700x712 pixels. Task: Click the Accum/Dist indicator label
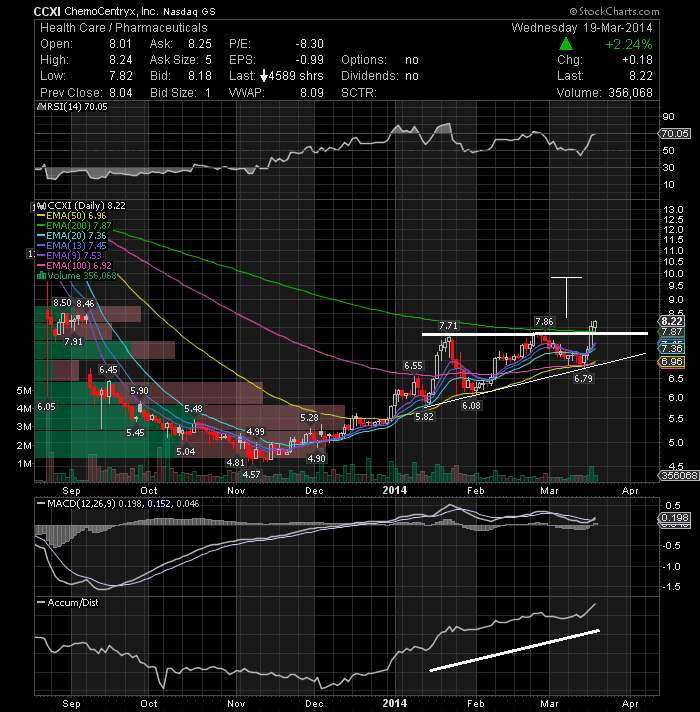pyautogui.click(x=73, y=603)
